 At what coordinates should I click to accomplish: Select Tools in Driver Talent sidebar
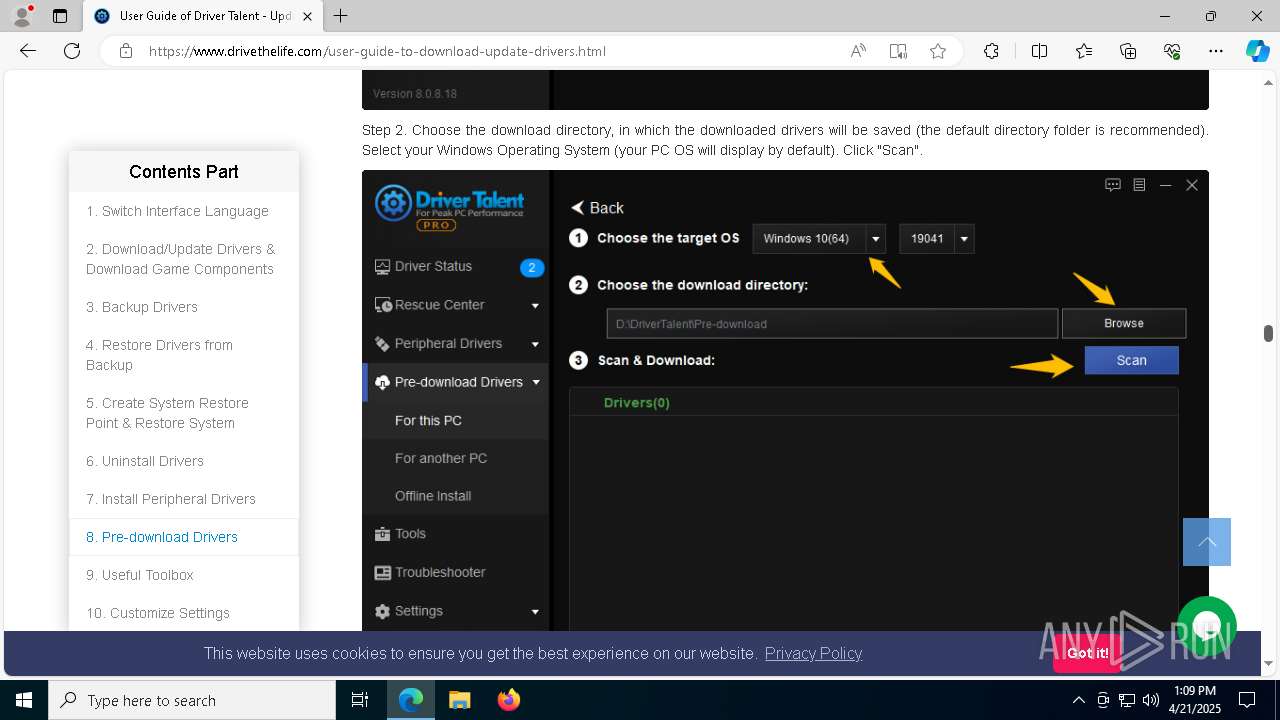coord(455,534)
